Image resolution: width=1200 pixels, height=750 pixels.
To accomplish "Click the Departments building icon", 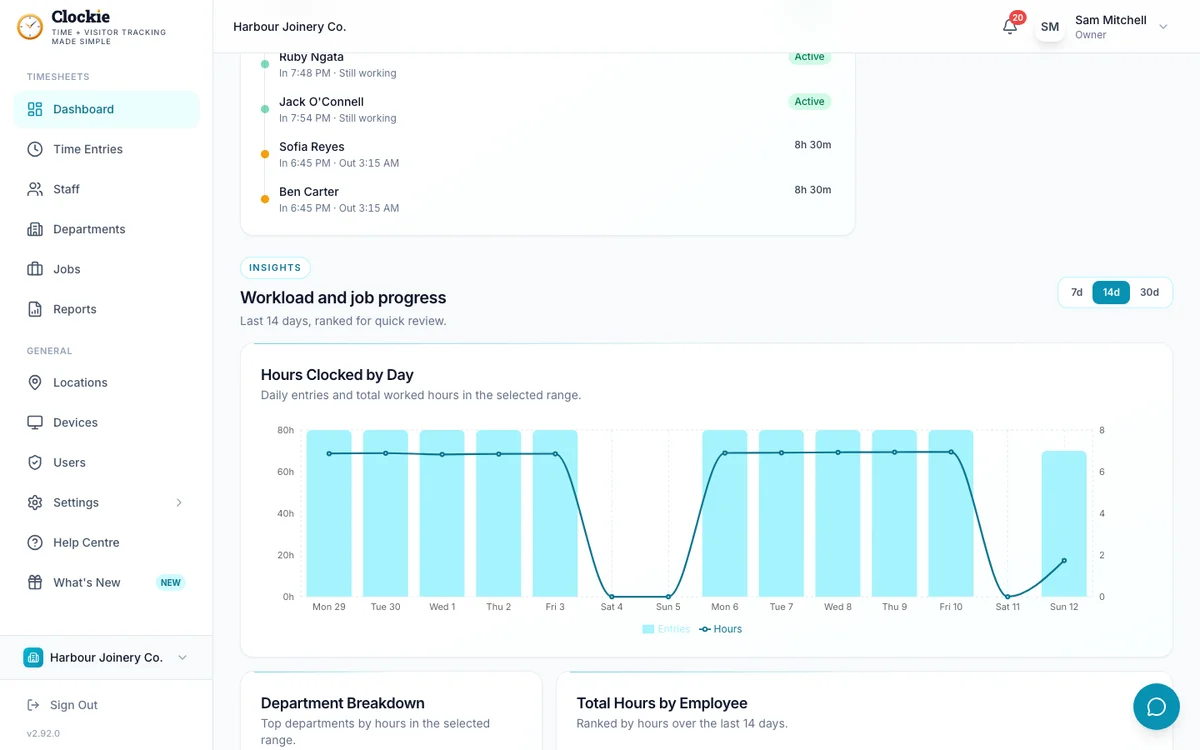I will [35, 229].
